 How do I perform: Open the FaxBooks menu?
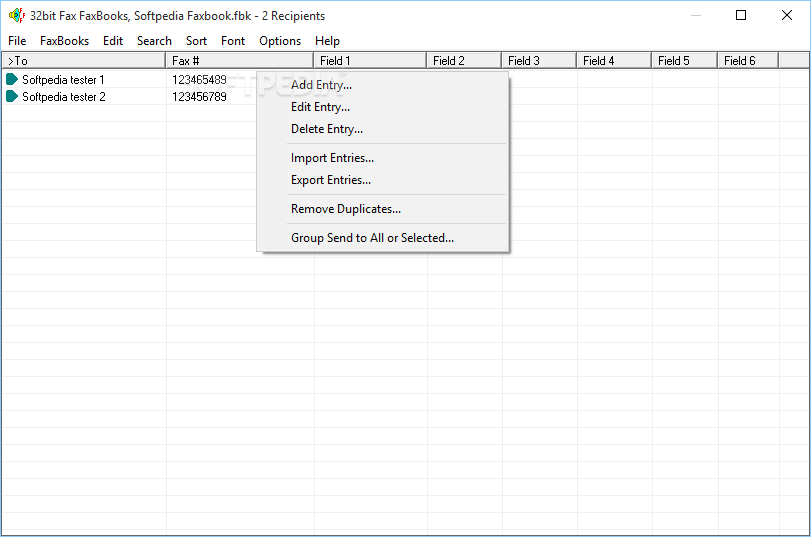(64, 41)
